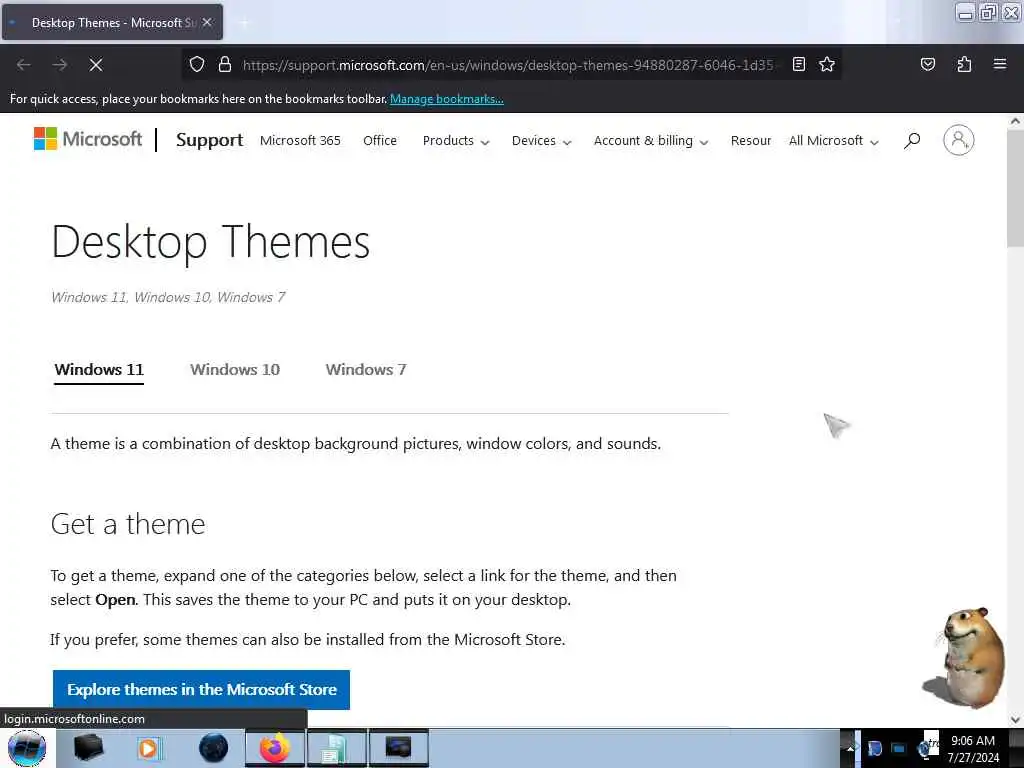Open the document taskbar item
Viewport: 1024px width, 768px height.
[x=336, y=748]
